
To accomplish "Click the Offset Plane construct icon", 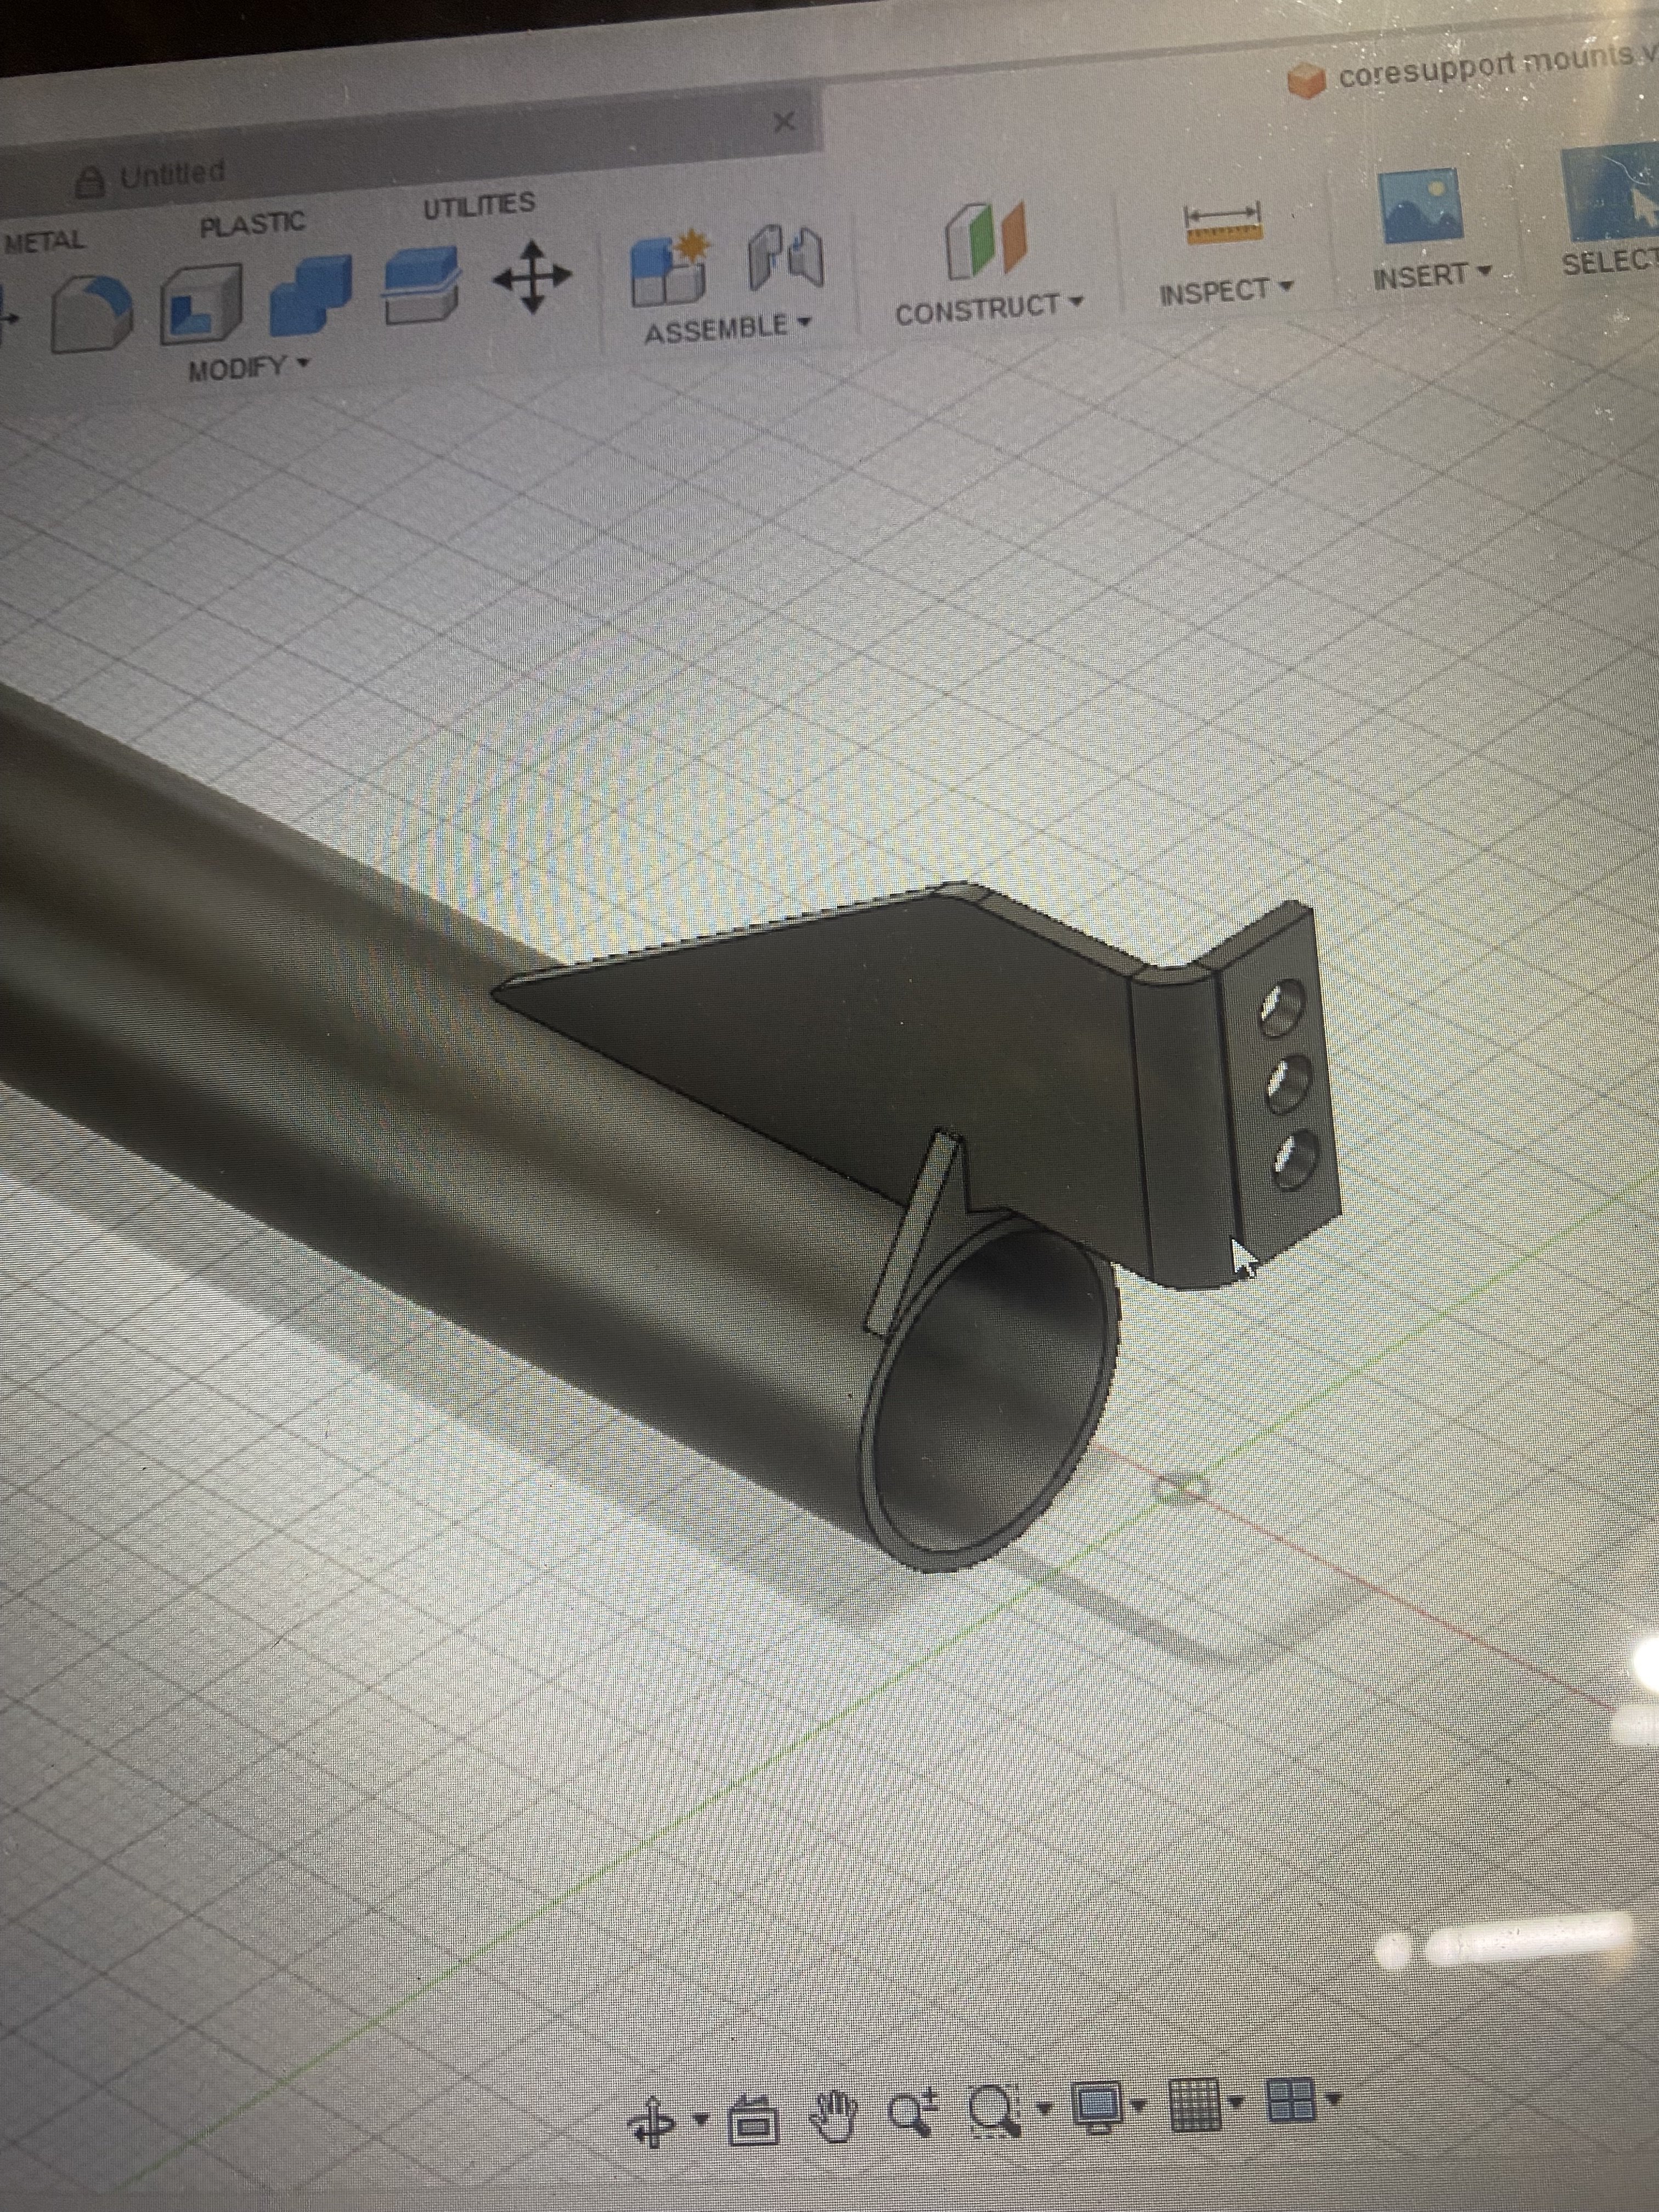I will [x=986, y=240].
